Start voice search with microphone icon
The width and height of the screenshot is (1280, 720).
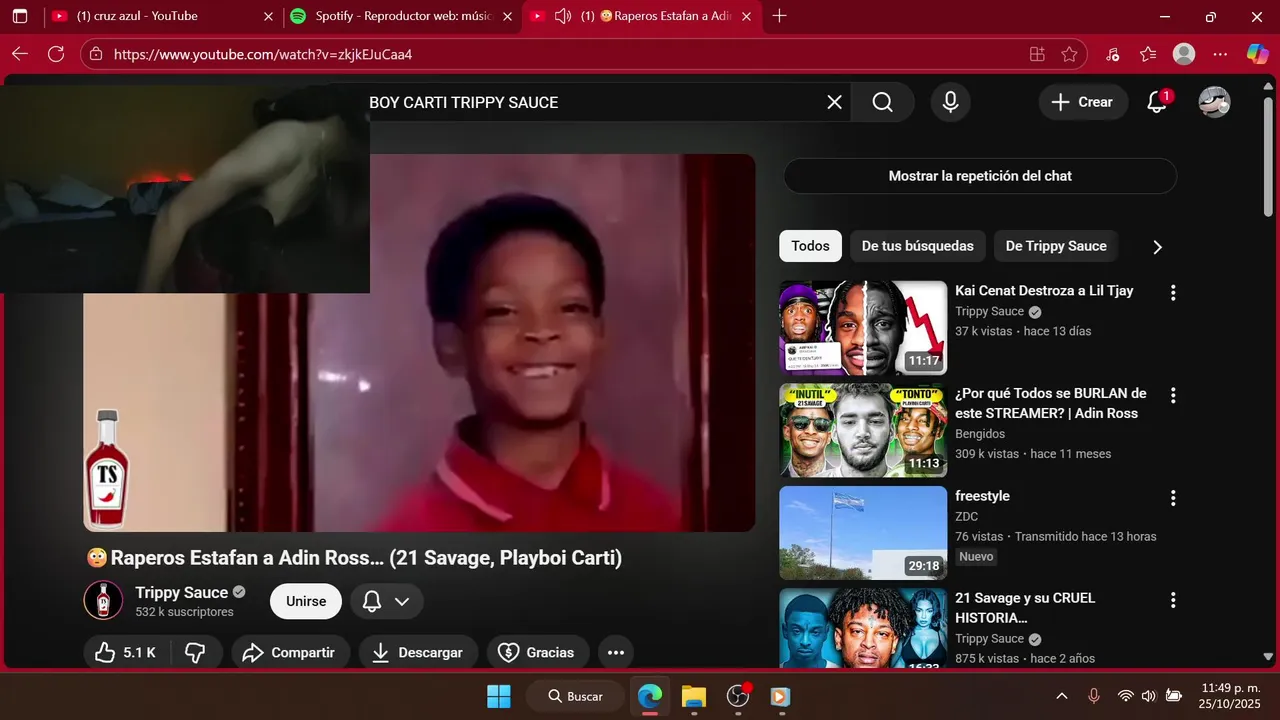point(950,102)
